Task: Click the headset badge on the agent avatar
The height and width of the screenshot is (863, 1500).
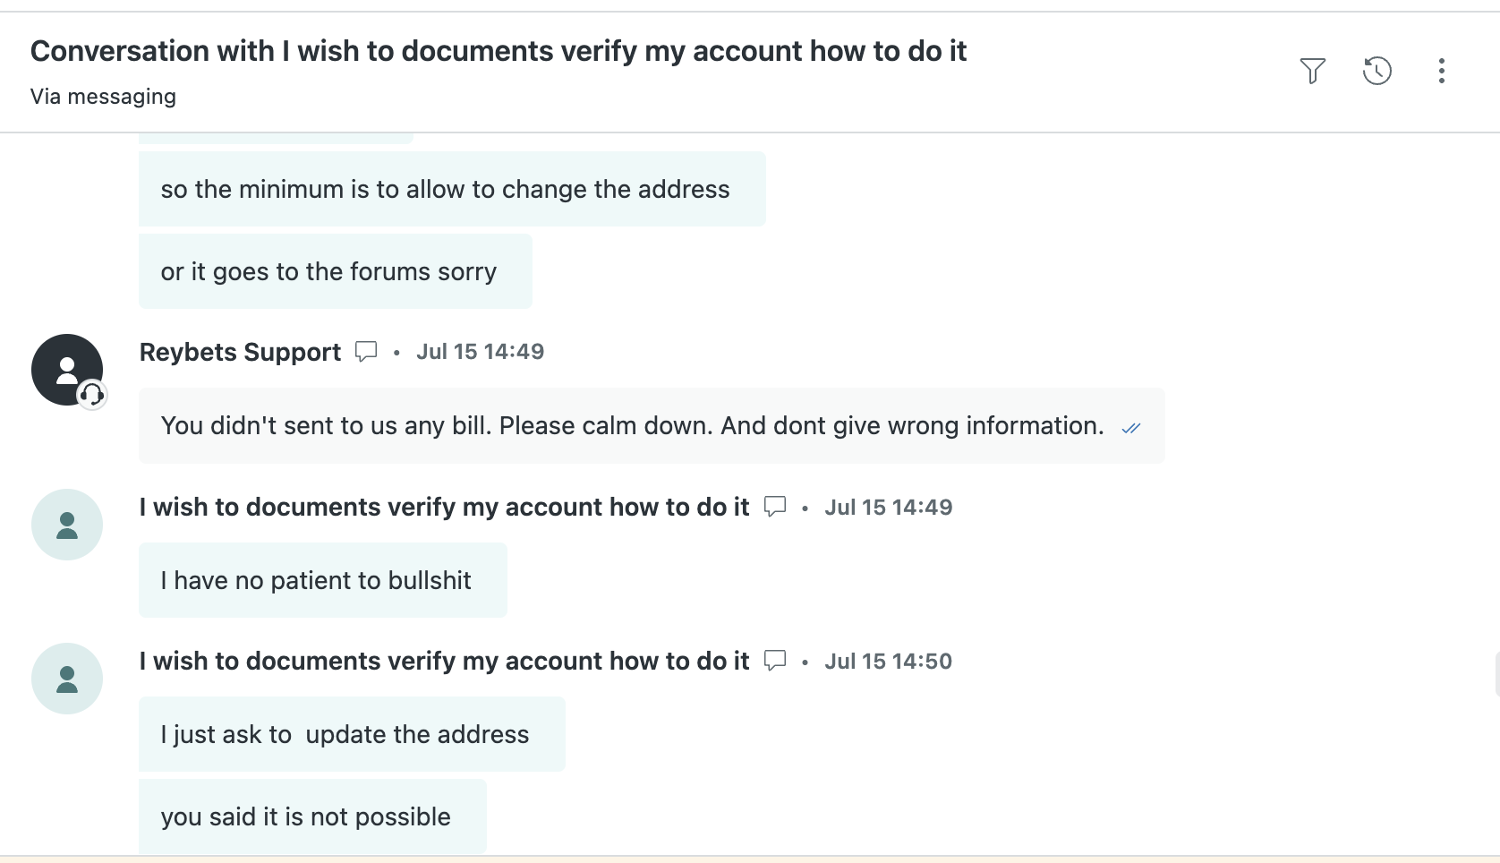Action: (92, 395)
